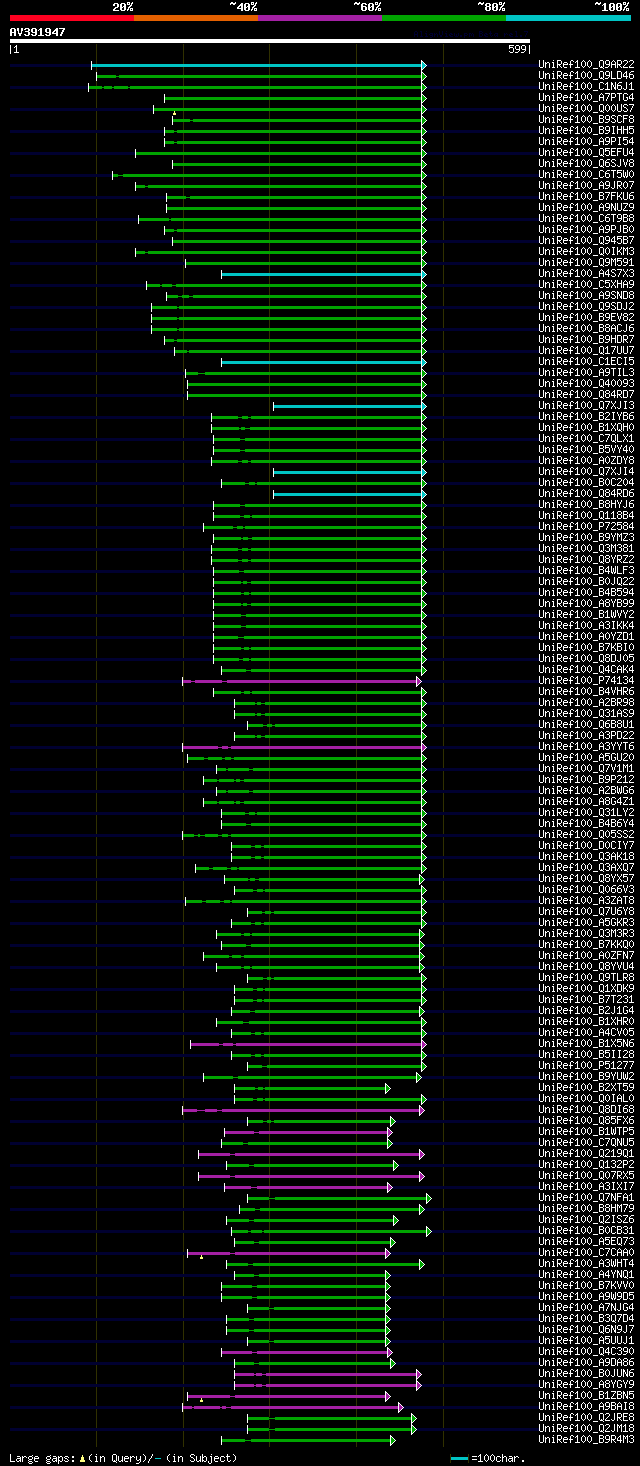Screen dimensions: 640x1466
Task: Click the UniRef100_Q7XJI4 label
Action: (586, 471)
